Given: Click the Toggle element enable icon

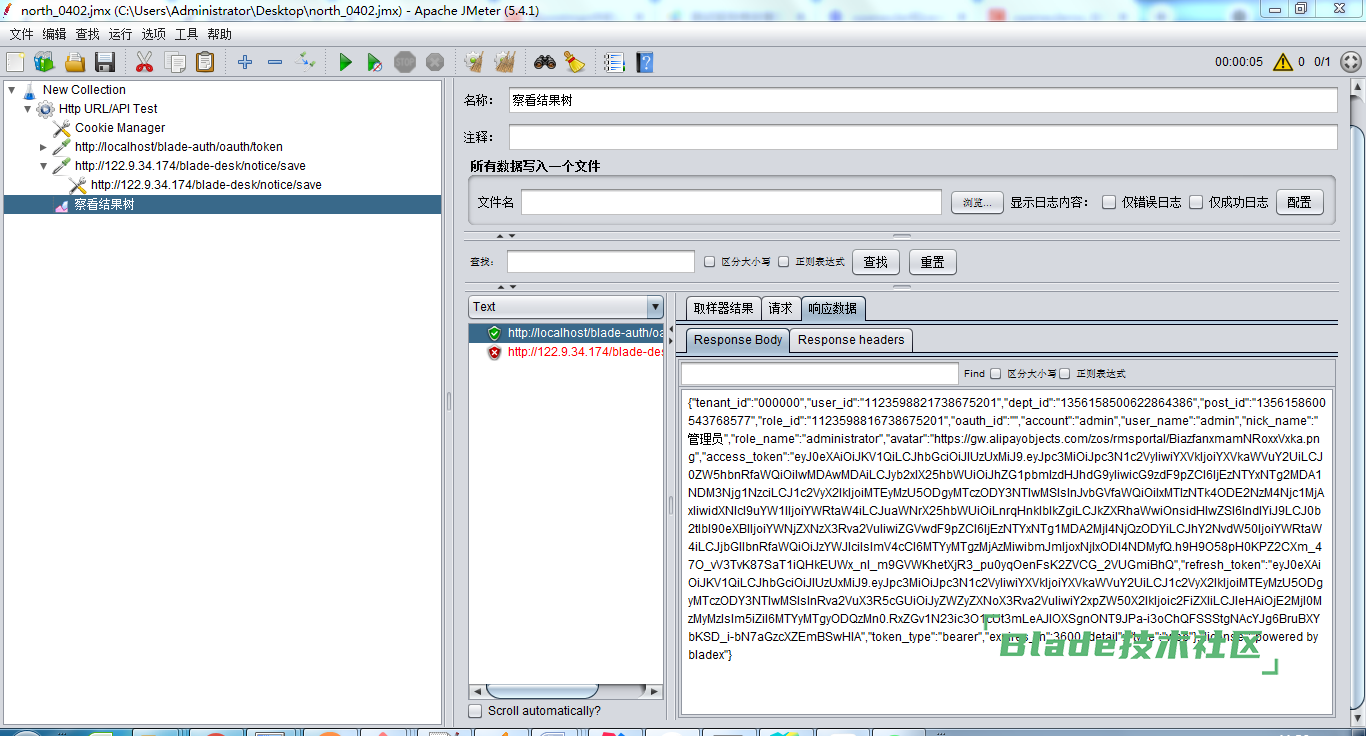Looking at the screenshot, I should [306, 62].
